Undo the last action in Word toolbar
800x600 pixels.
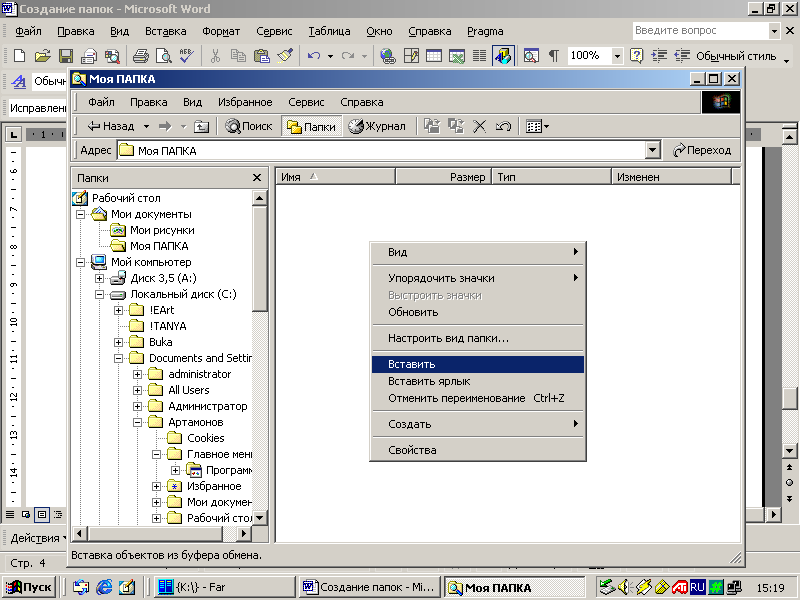[x=314, y=56]
